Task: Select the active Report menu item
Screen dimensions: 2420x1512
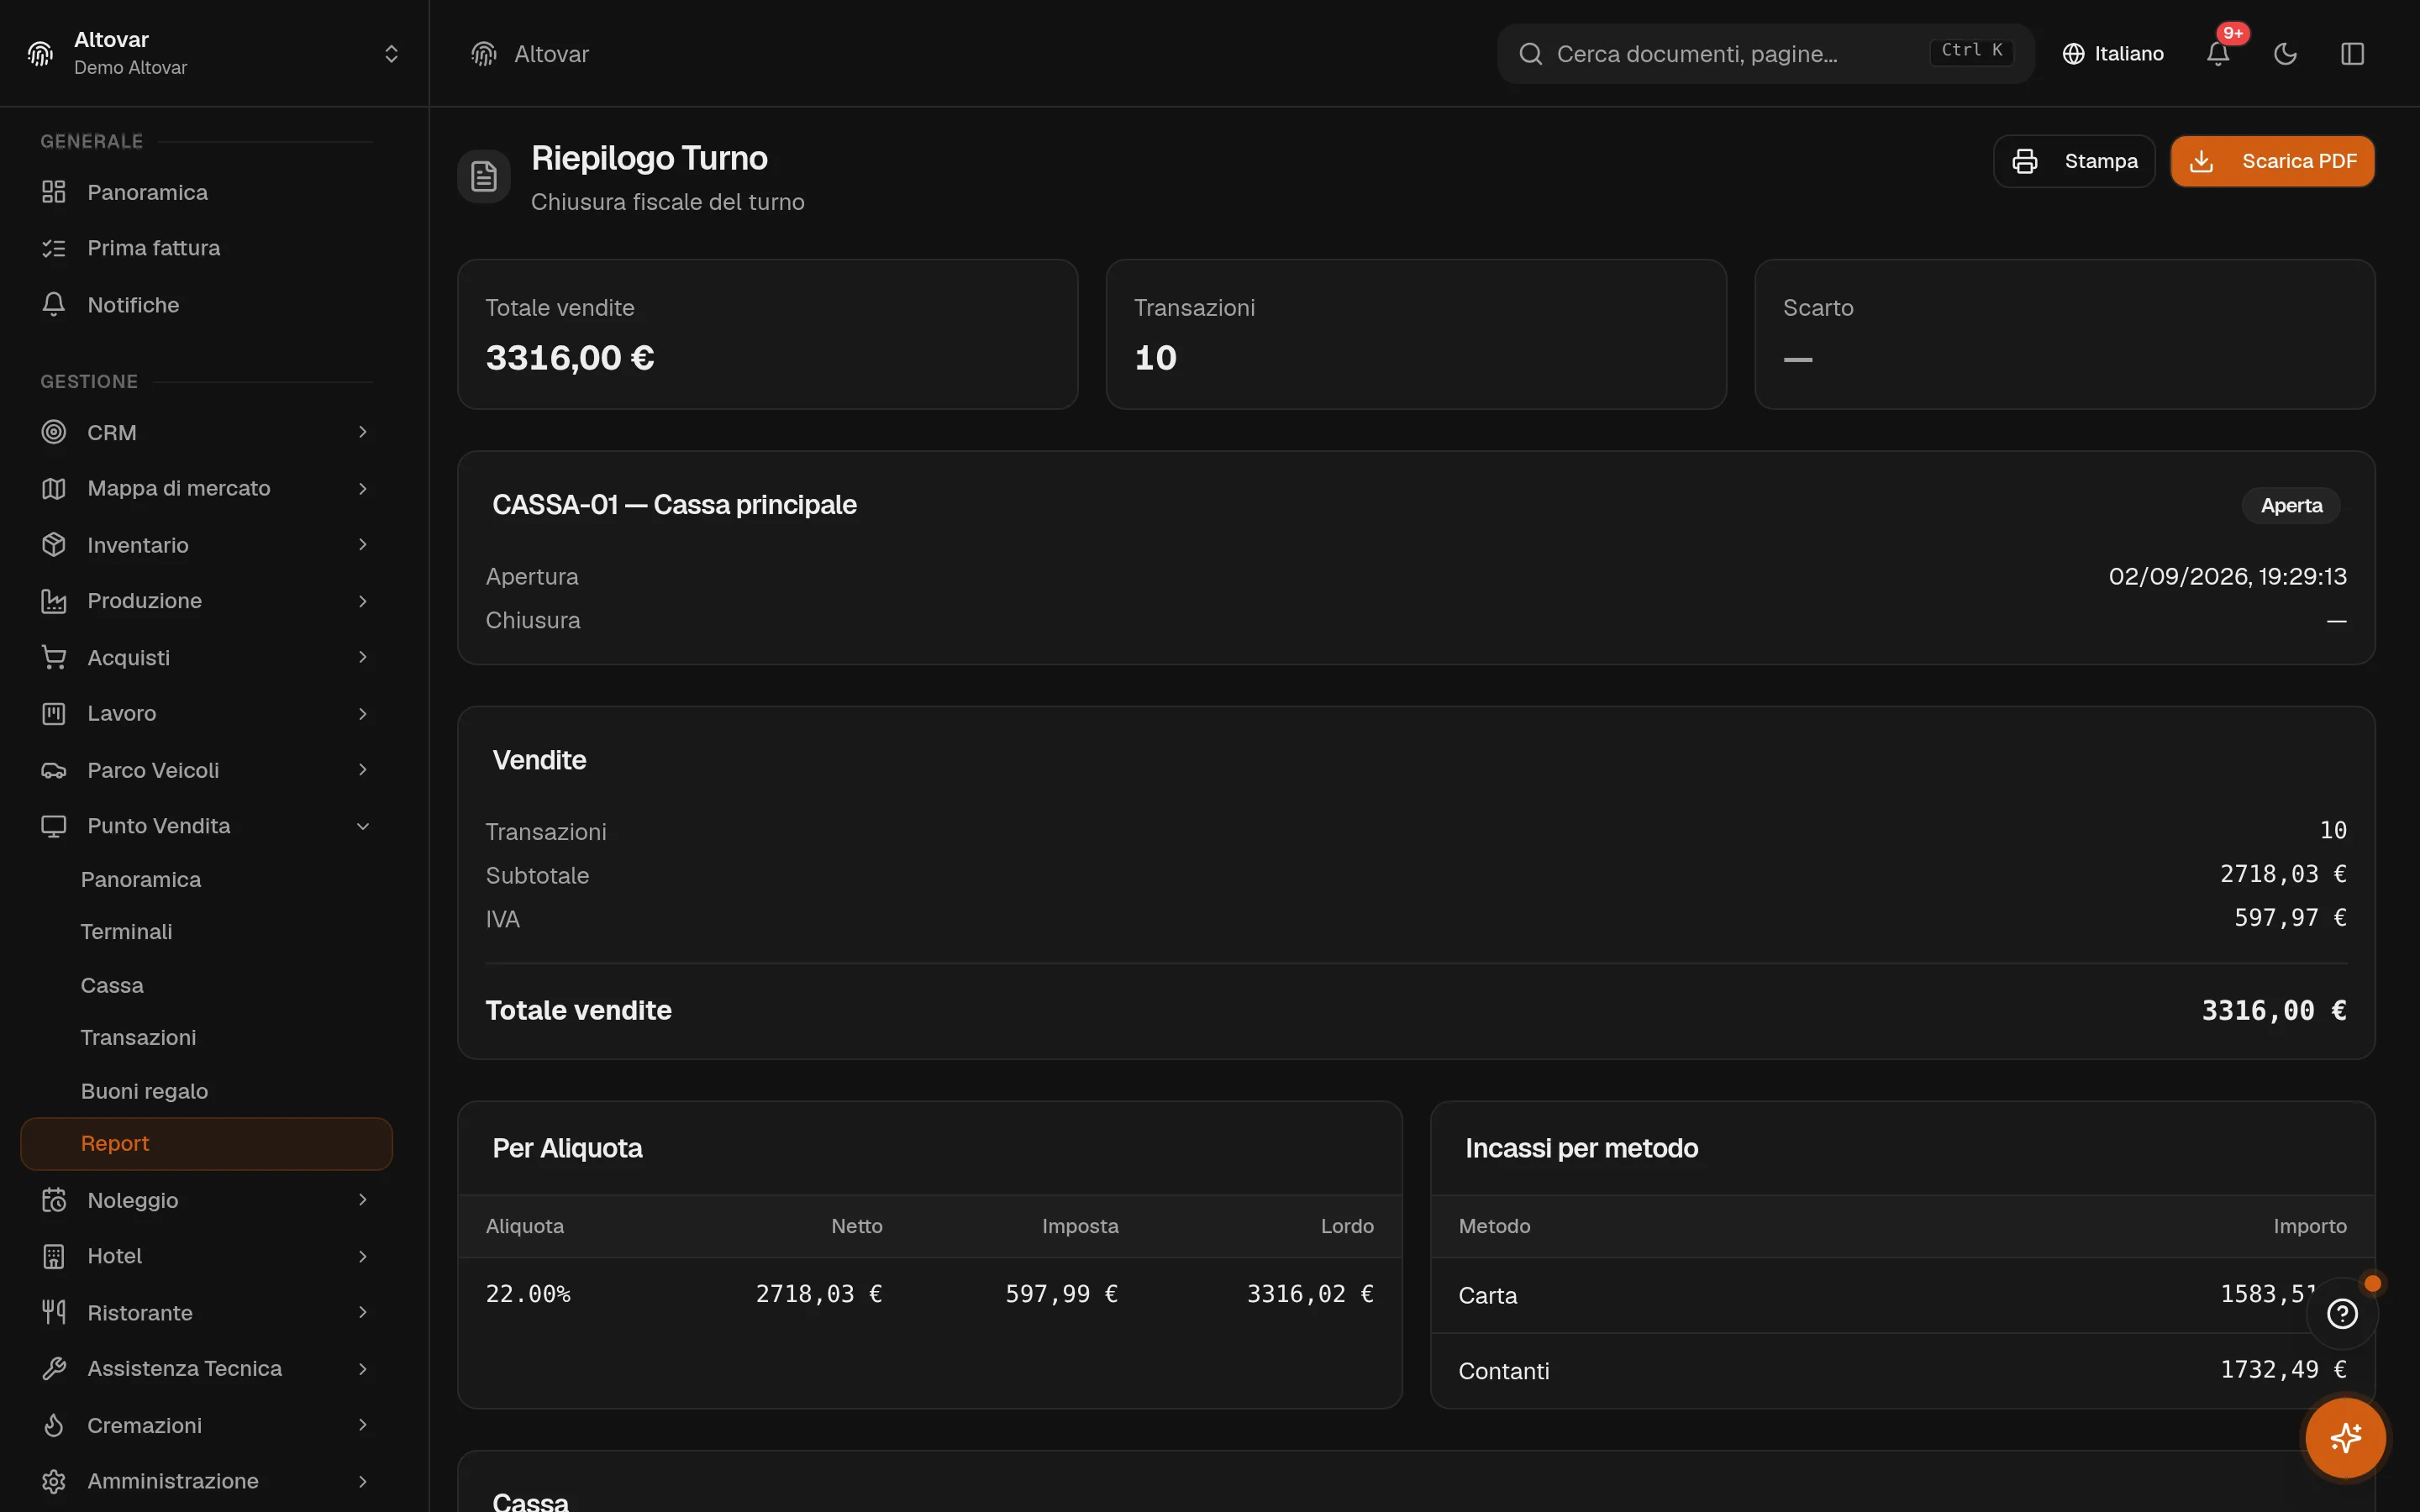Action: [206, 1143]
